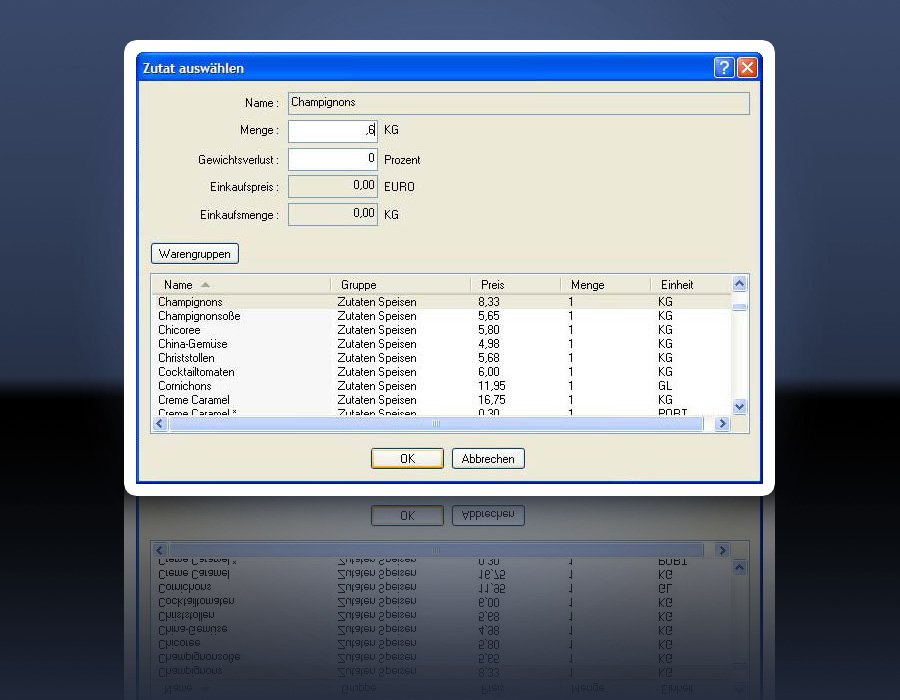Image resolution: width=900 pixels, height=700 pixels.
Task: Click KG unit in the Cocktailtomaten row
Action: pos(665,372)
